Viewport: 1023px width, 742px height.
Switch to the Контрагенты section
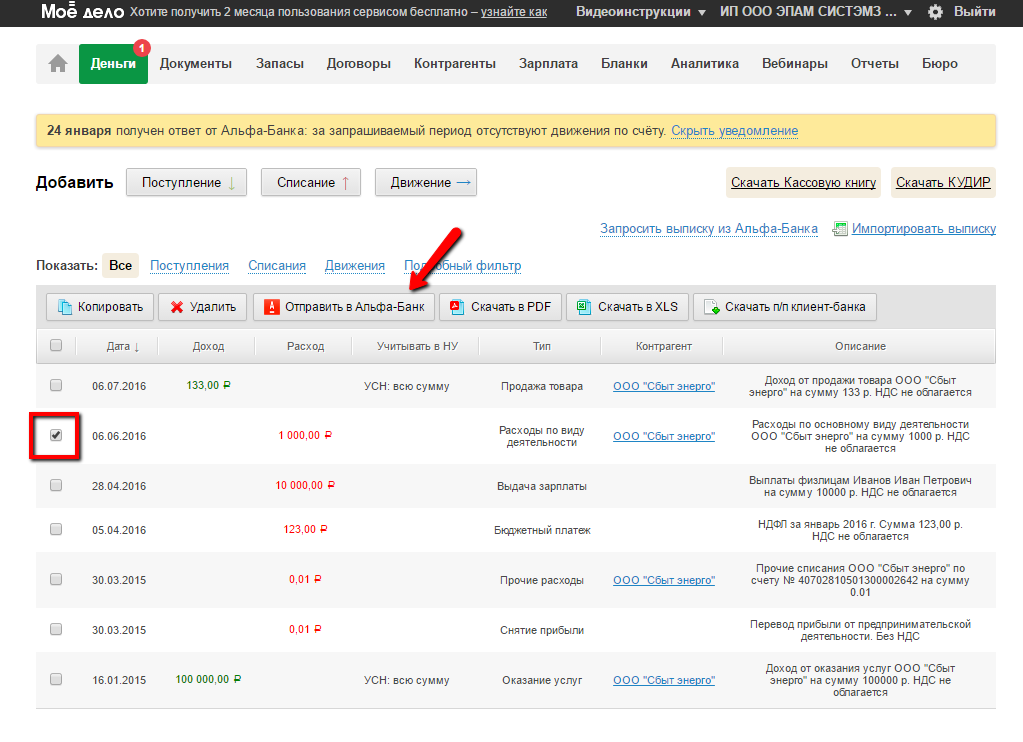(x=455, y=64)
